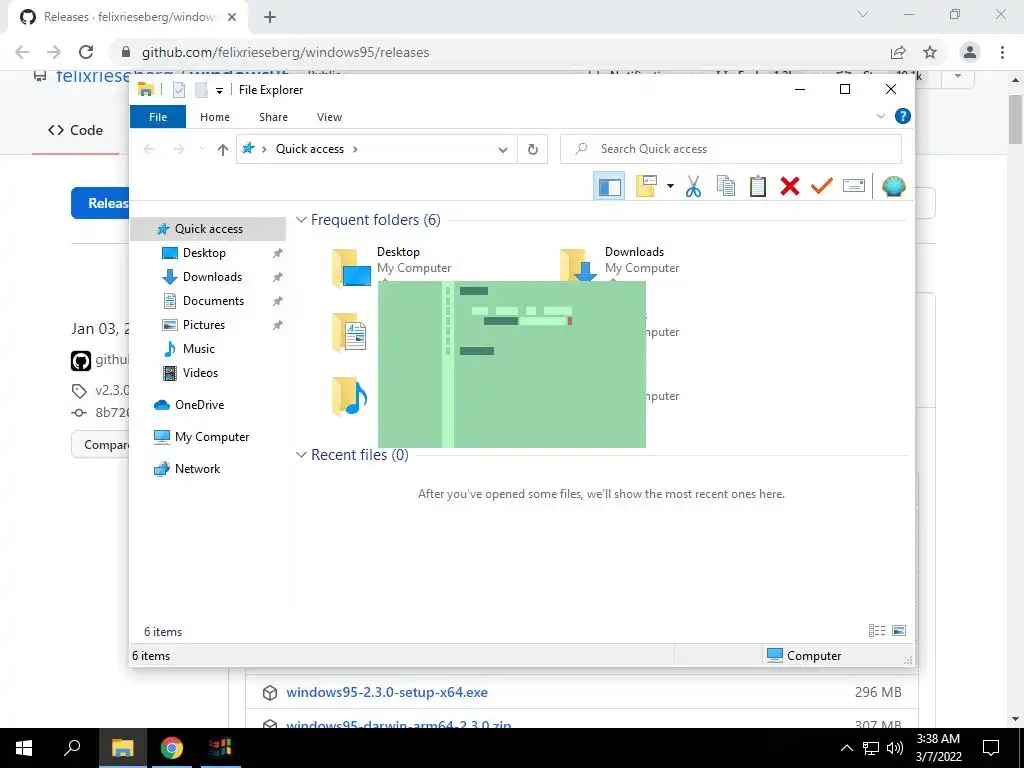The width and height of the screenshot is (1024, 768).
Task: Click Chrome share page icon
Action: pyautogui.click(x=898, y=52)
